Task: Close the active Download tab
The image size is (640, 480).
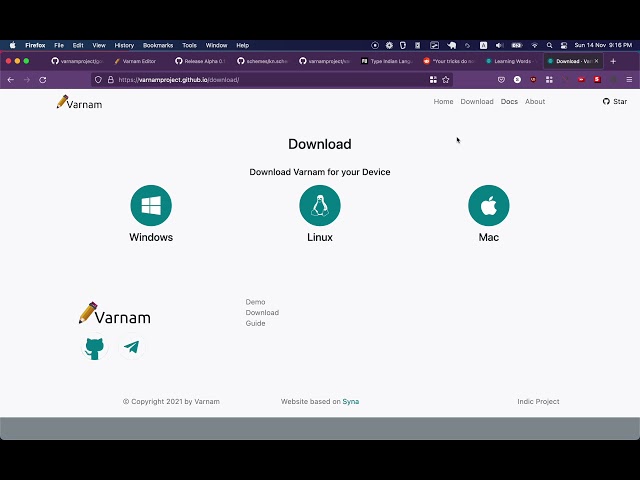Action: tap(596, 61)
